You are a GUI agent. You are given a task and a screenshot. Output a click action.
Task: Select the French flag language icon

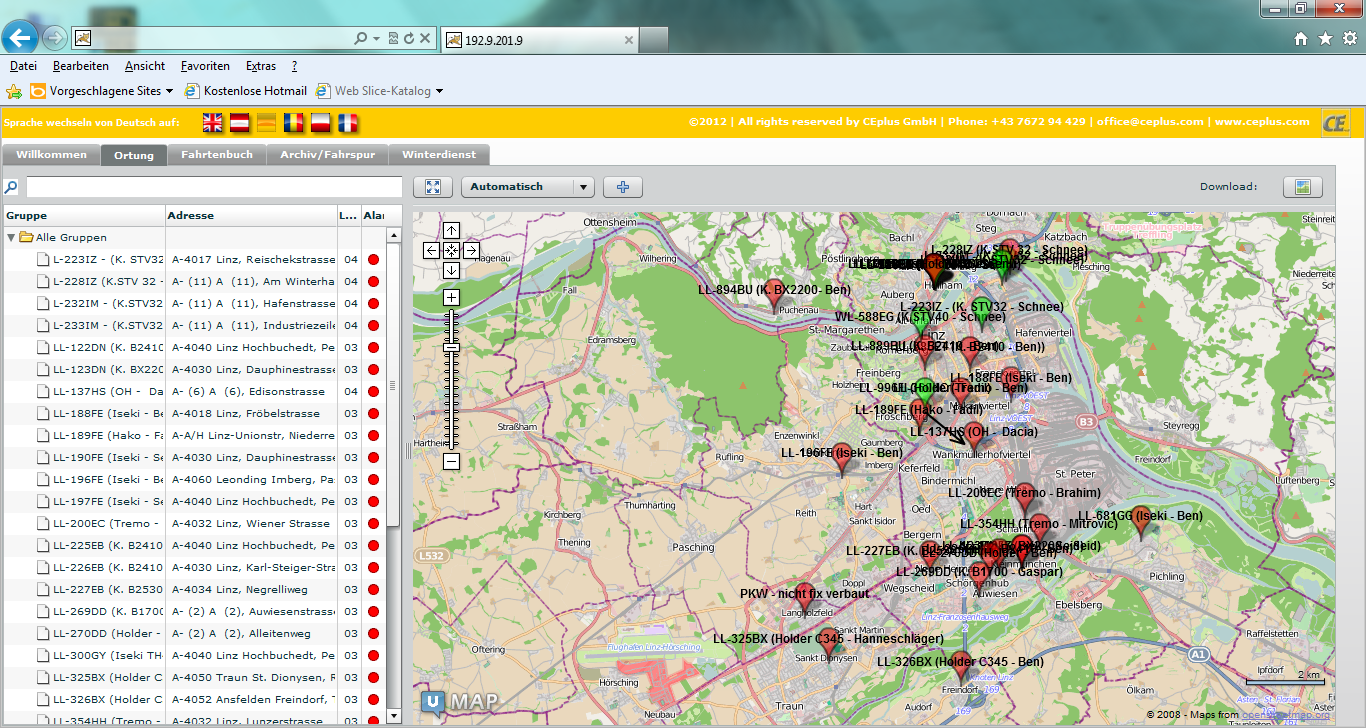347,122
